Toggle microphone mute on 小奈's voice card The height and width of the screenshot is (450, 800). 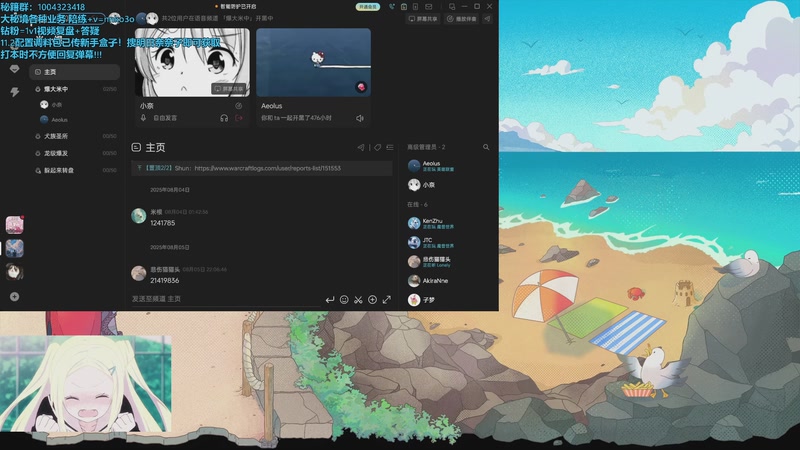[x=143, y=118]
